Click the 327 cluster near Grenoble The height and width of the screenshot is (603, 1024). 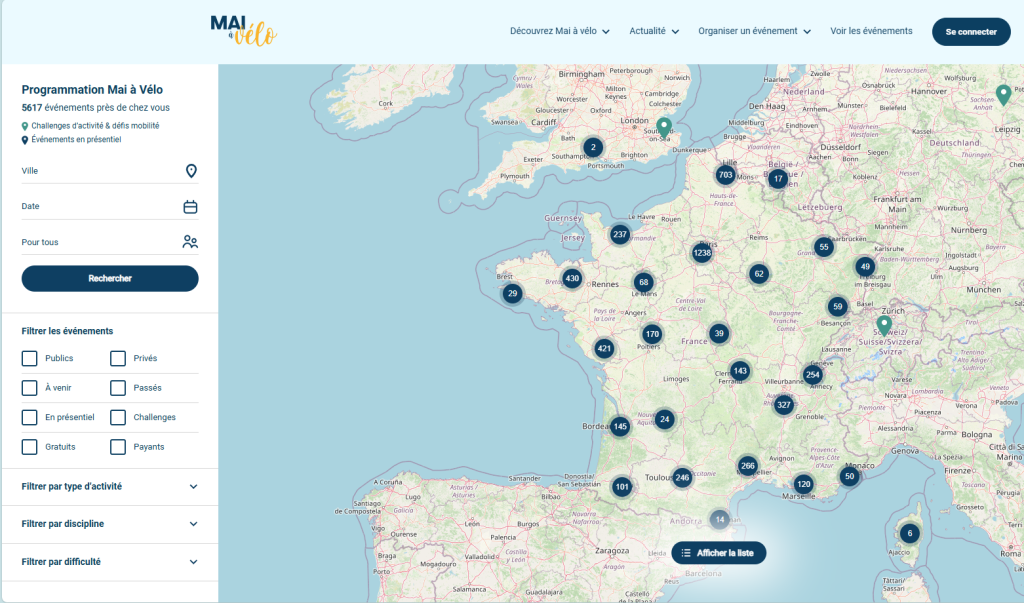[x=784, y=404]
